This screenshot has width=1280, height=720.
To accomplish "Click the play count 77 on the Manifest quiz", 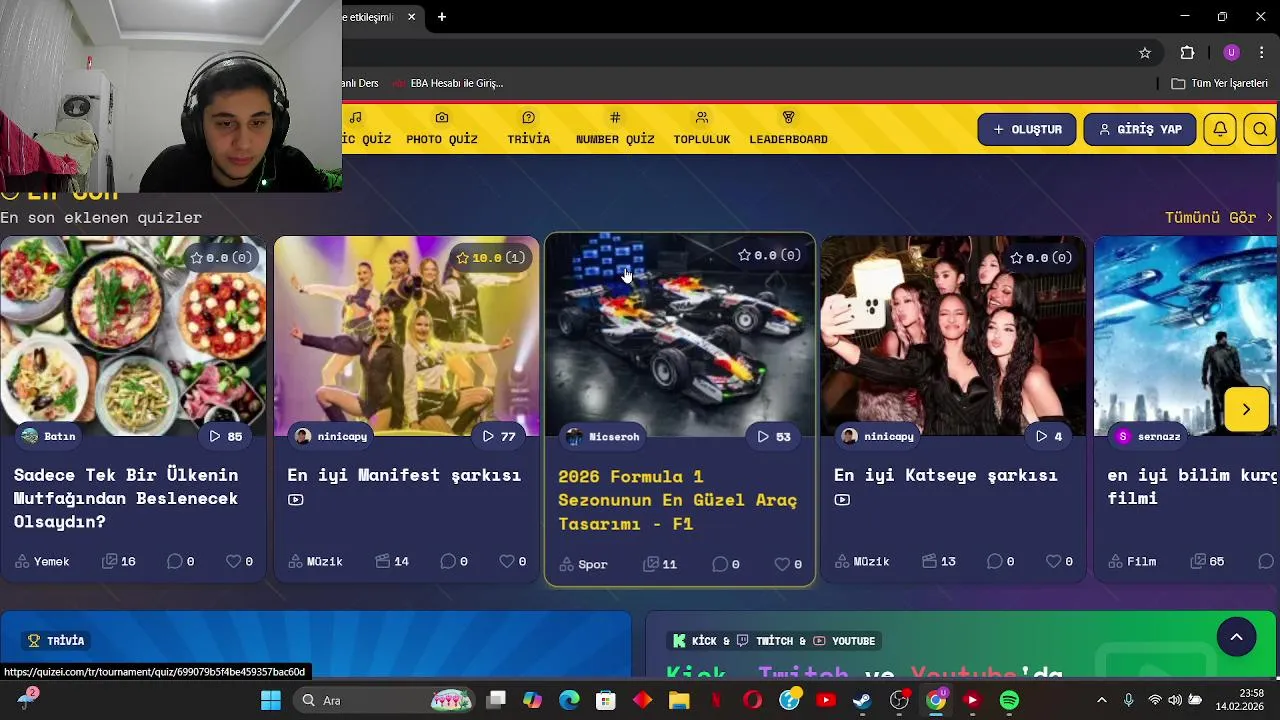I will point(499,436).
